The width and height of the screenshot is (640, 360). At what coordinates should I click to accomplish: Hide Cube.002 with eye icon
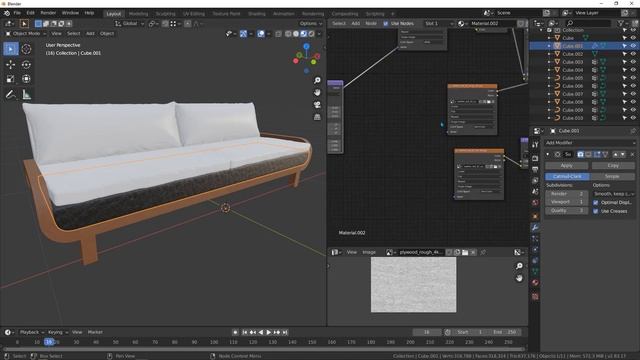[633, 54]
